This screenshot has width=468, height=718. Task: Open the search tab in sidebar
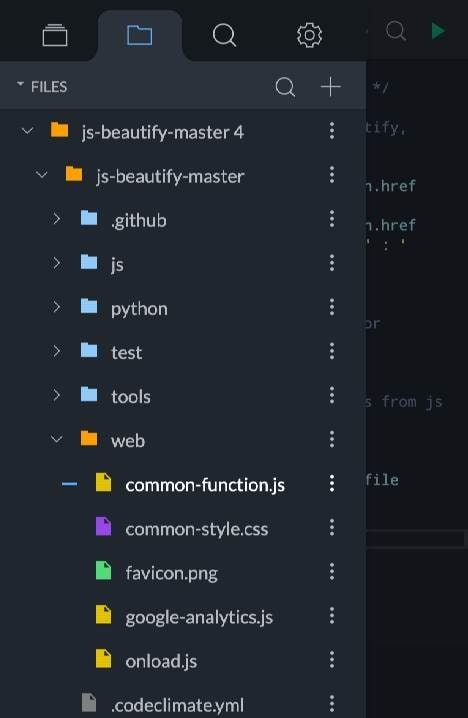(x=224, y=35)
